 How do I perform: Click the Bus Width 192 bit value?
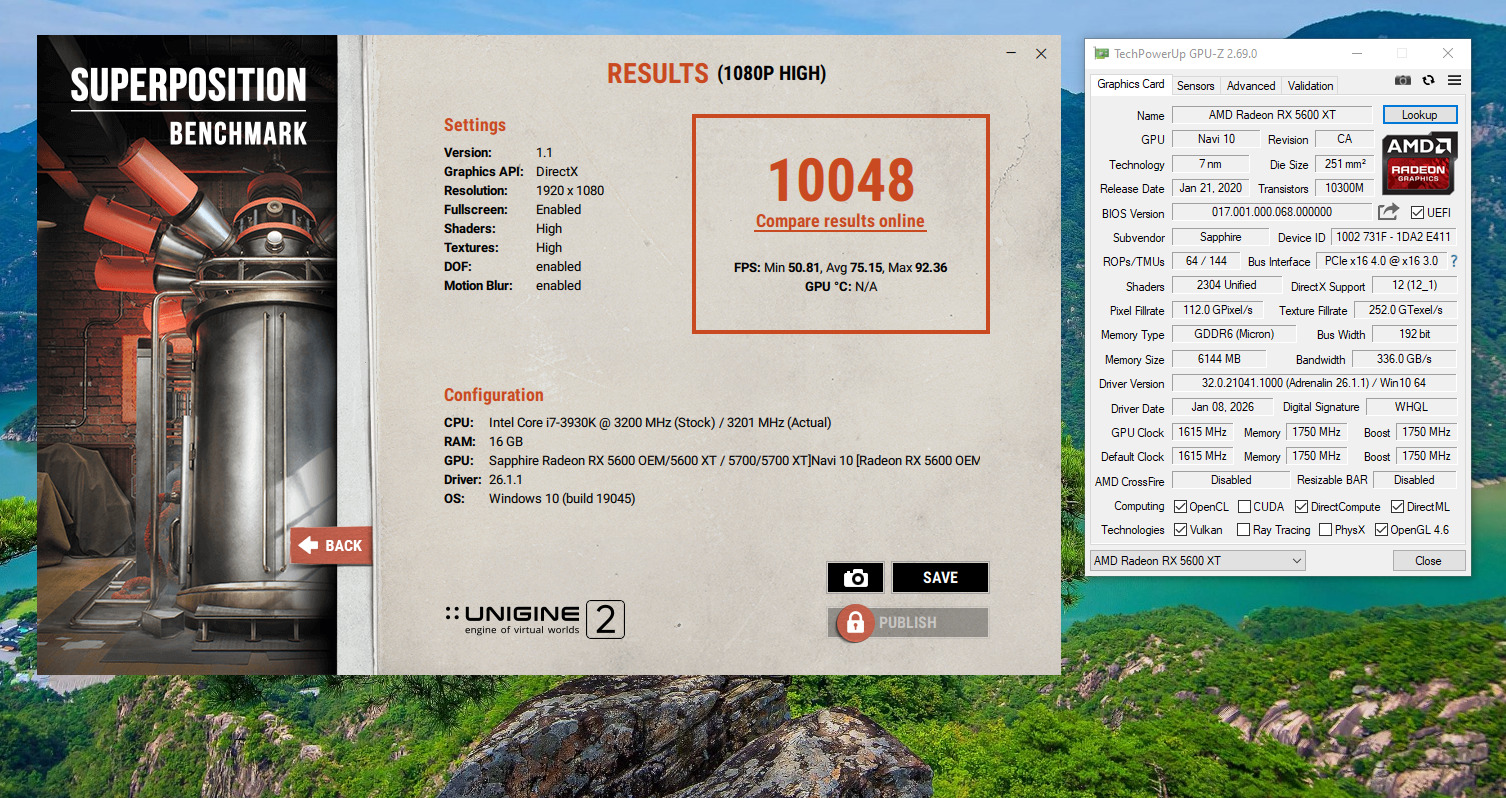point(1414,334)
